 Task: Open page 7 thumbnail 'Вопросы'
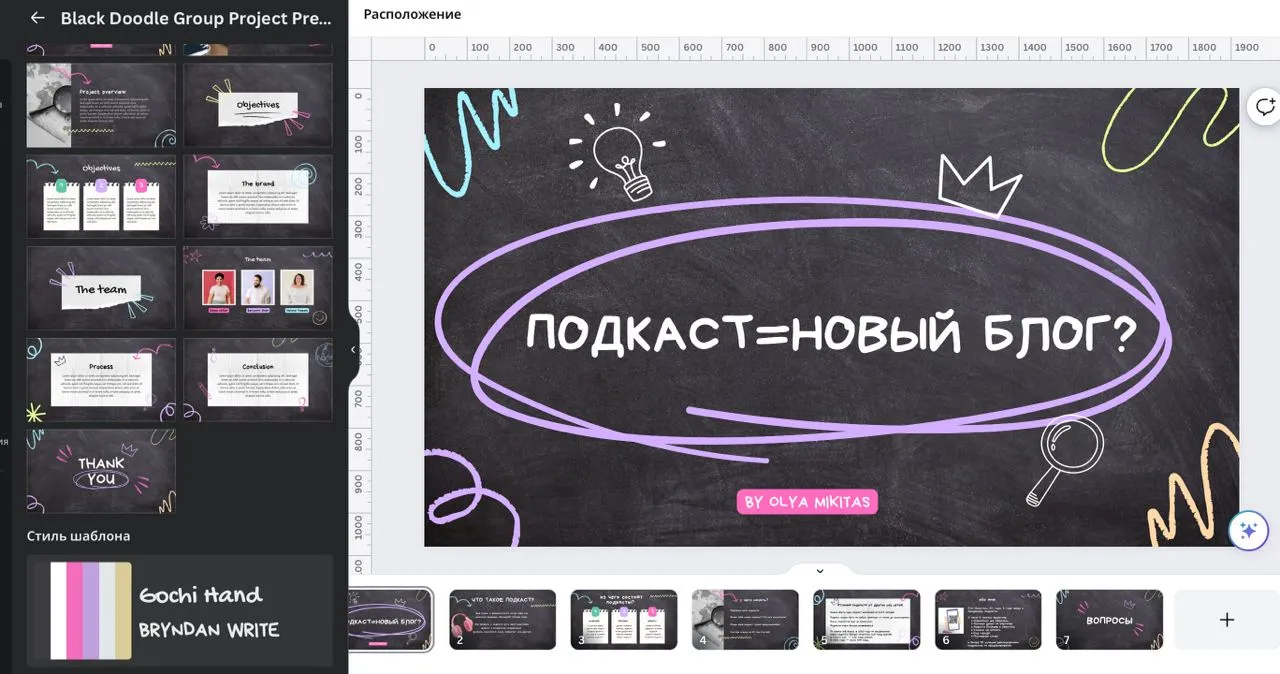coord(1109,620)
